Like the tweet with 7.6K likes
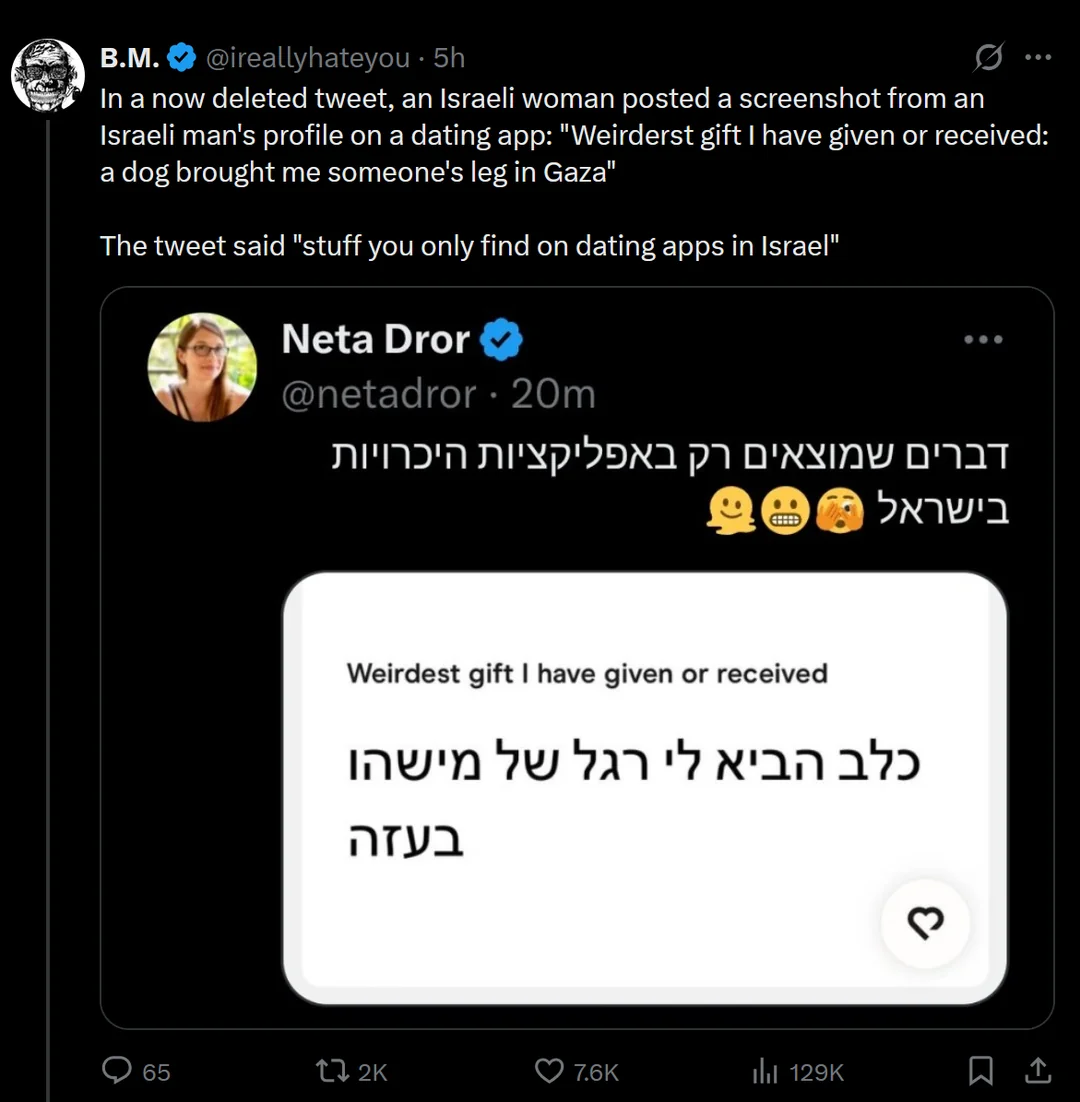 click(576, 1071)
